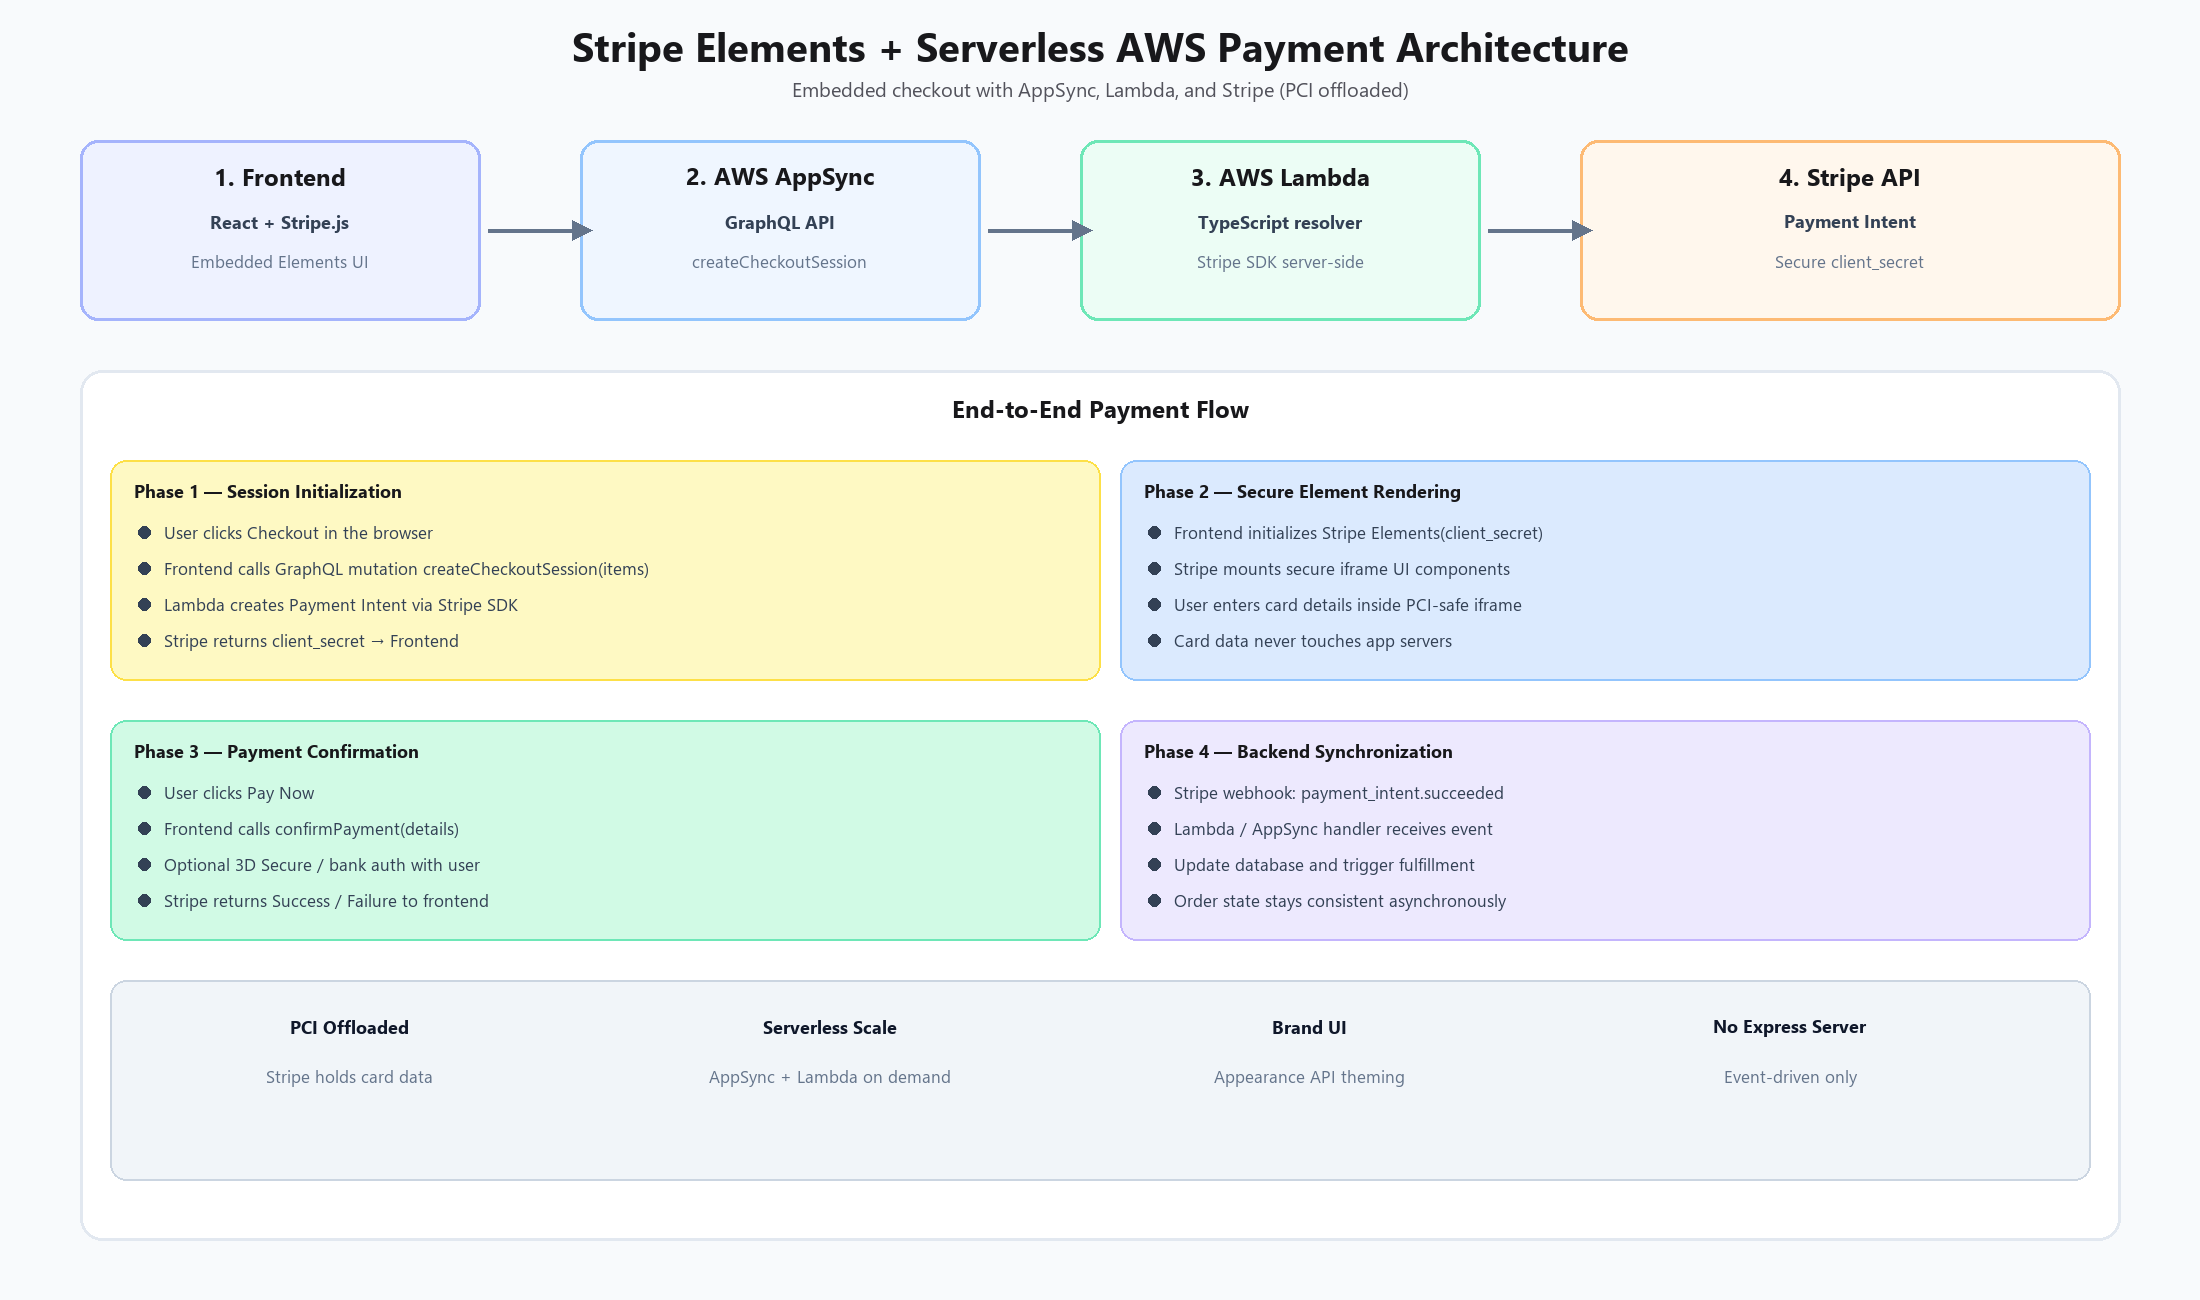Click the '4. Stripe API' heading
Viewport: 2200px width, 1300px height.
pyautogui.click(x=1849, y=177)
